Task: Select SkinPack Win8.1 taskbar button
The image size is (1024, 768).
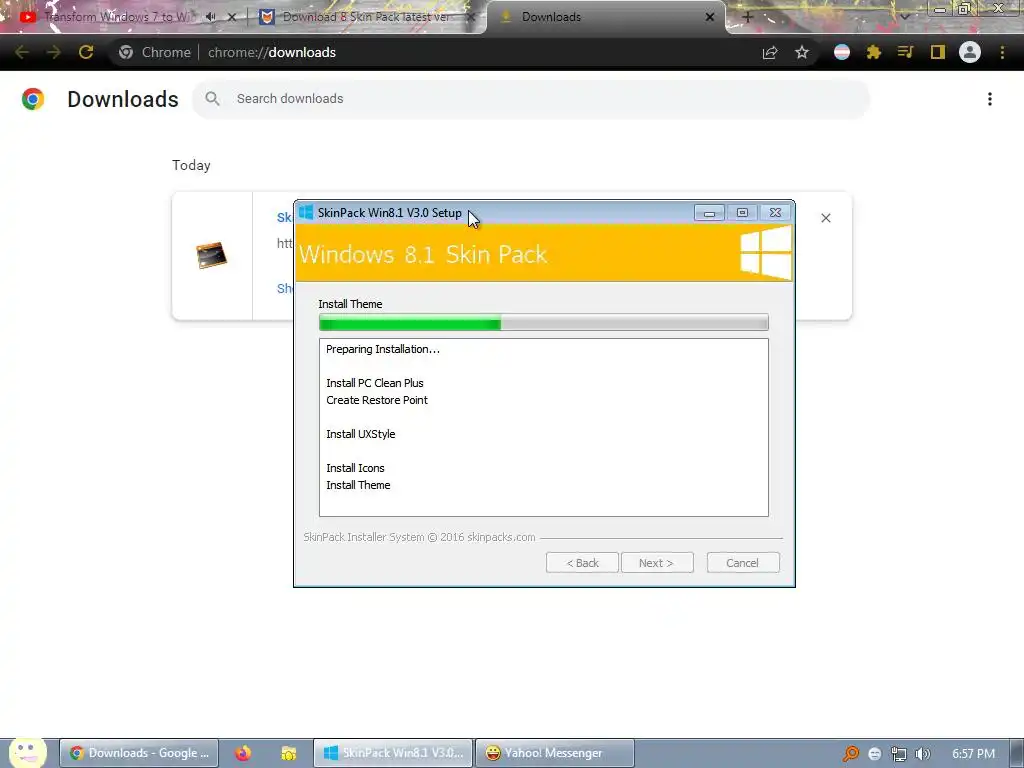Action: click(393, 753)
